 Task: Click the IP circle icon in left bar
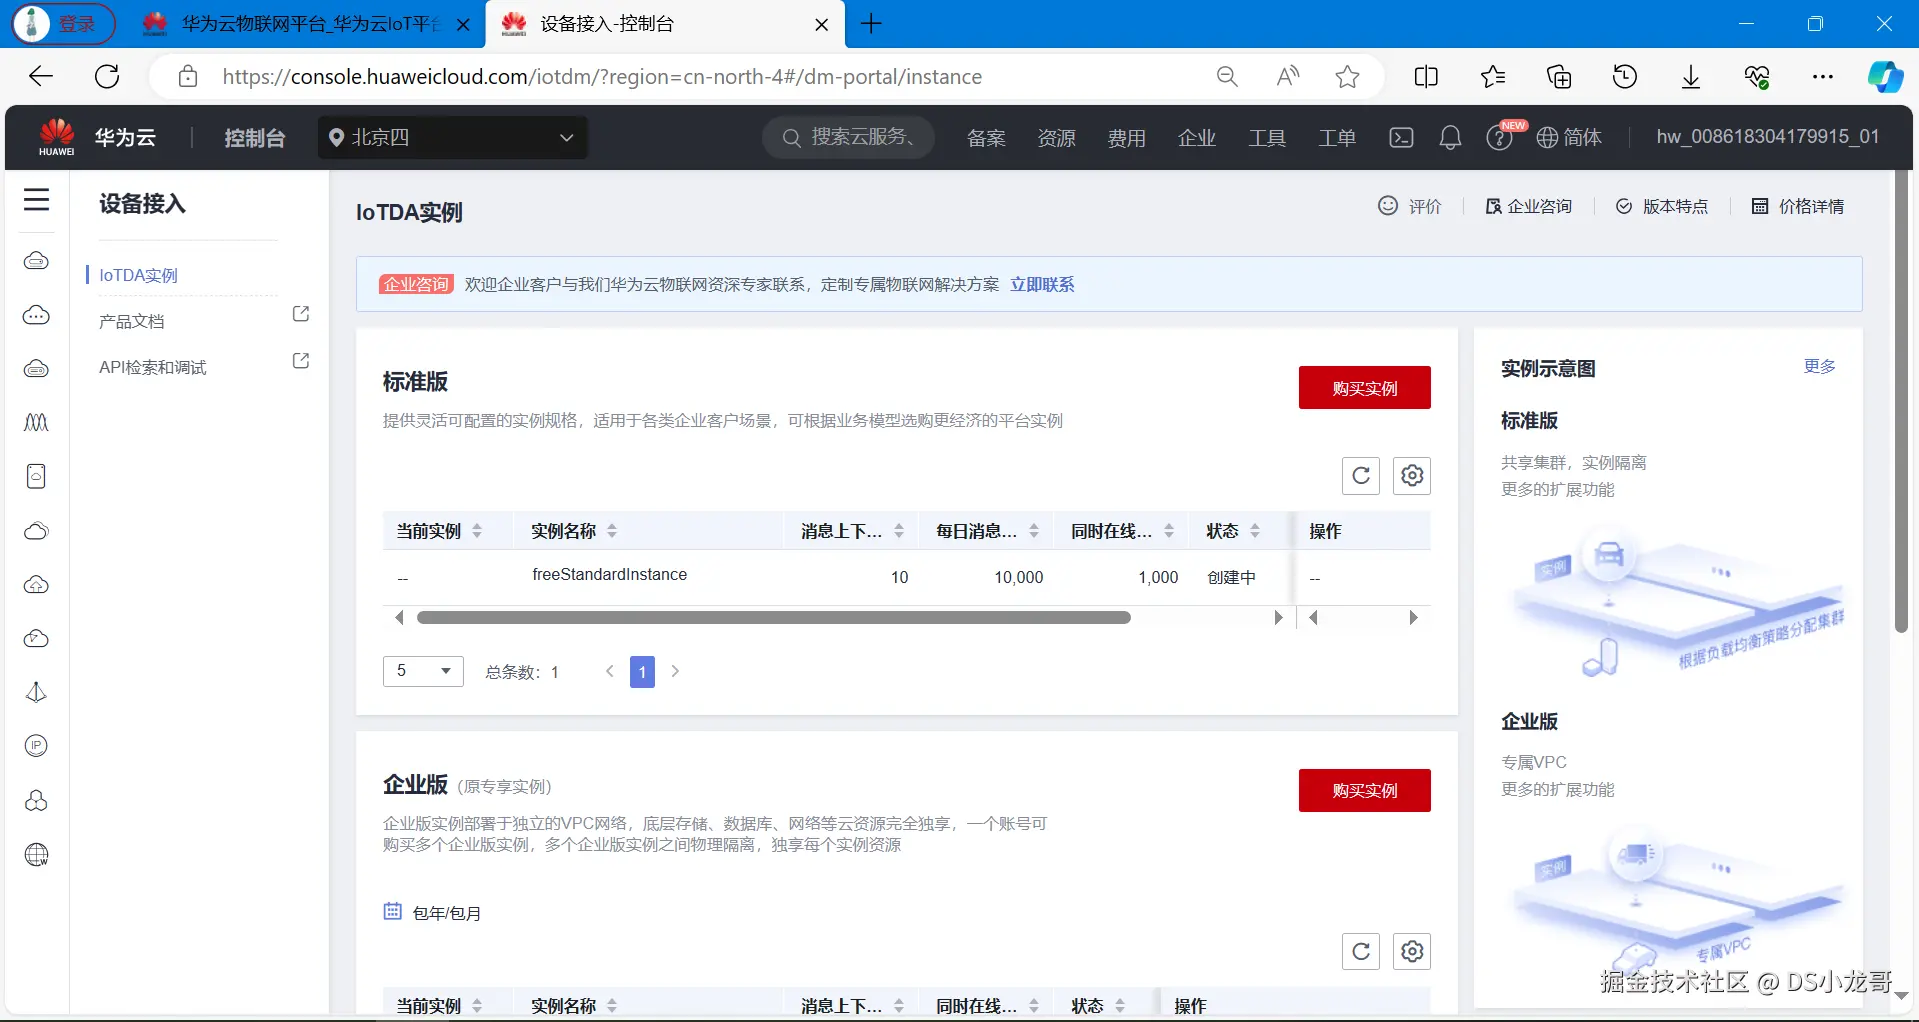click(x=36, y=746)
